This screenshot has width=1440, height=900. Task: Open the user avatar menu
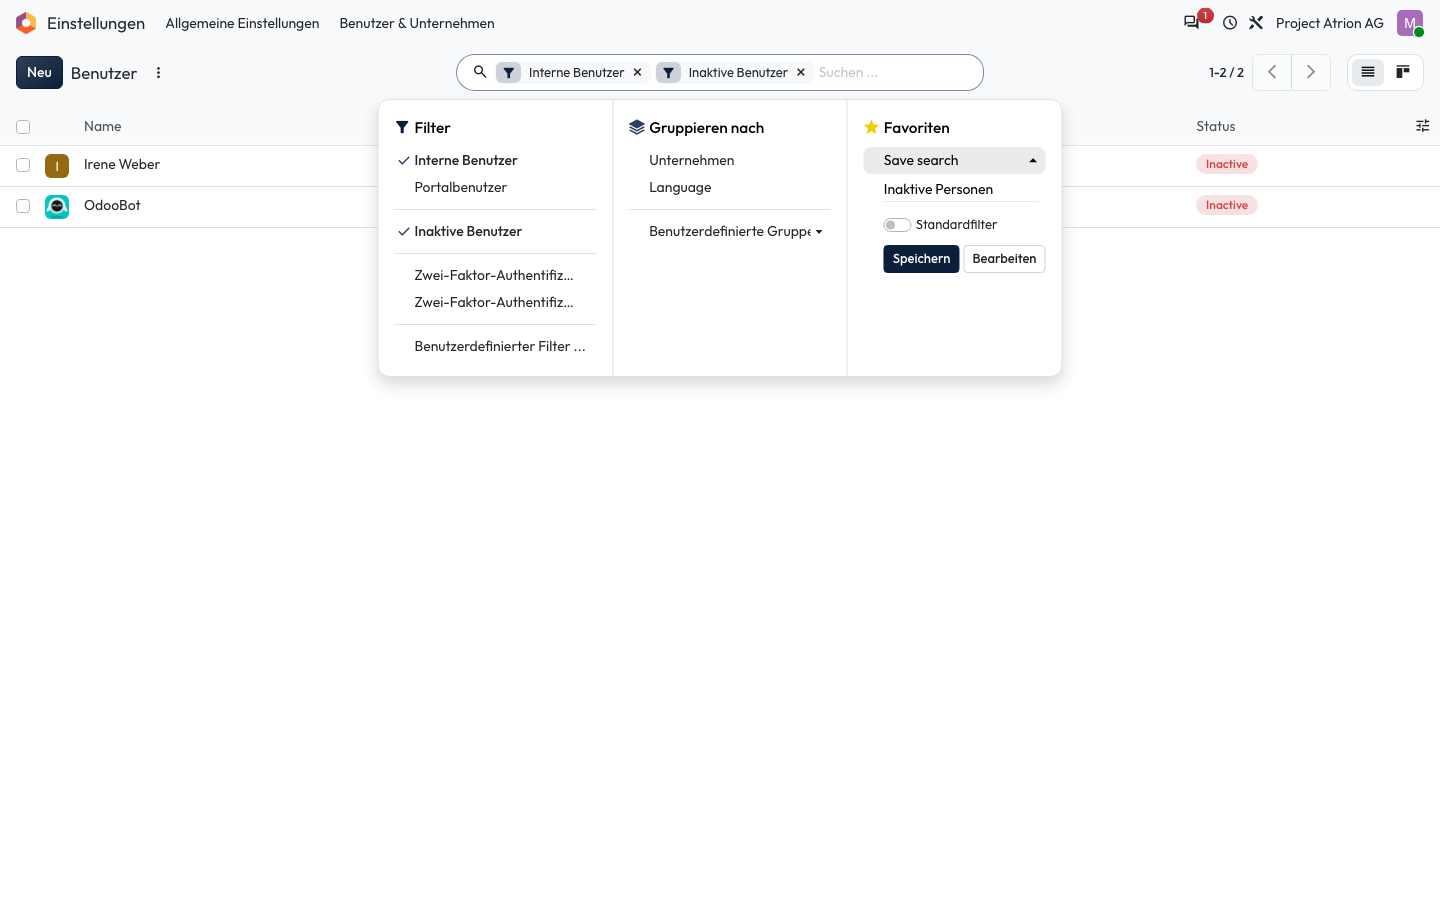1410,23
